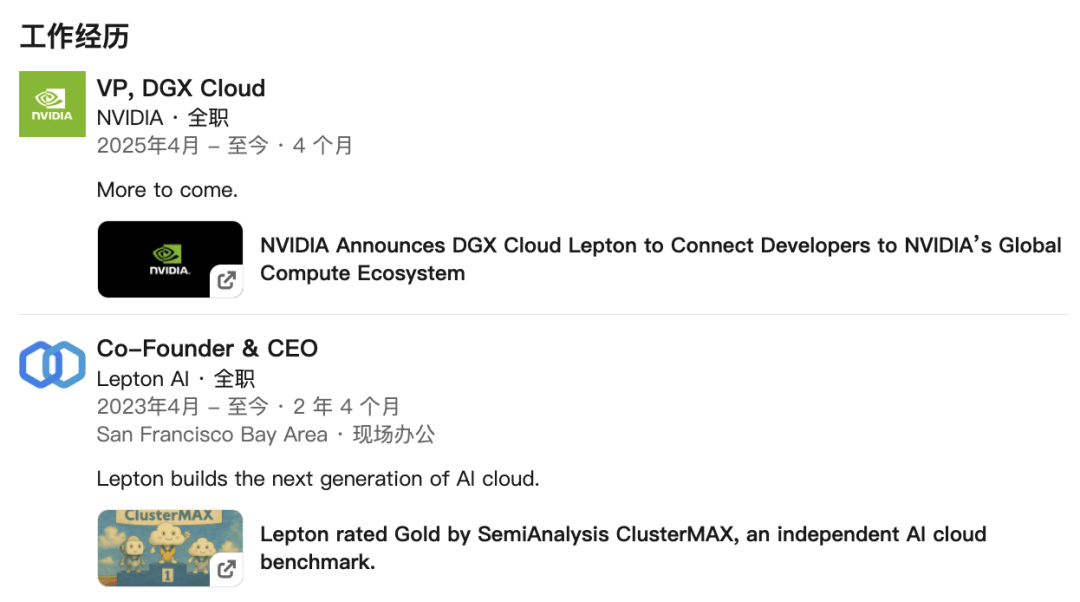Click the word benchmark. in Lepton headline
This screenshot has width=1080, height=602.
(x=318, y=562)
